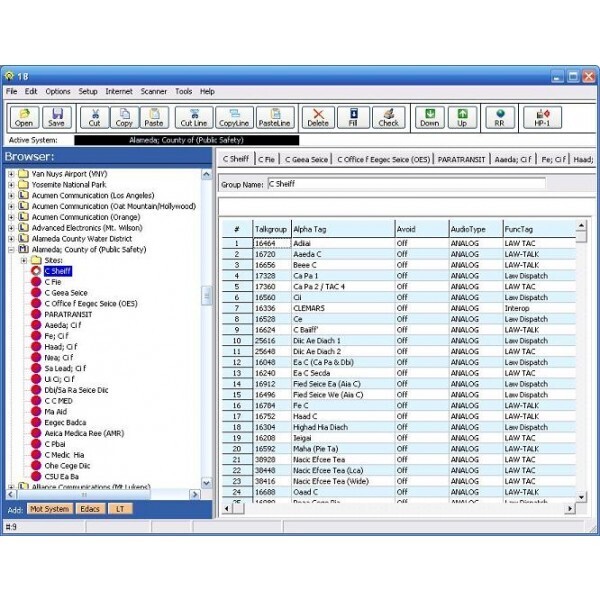Expand the Sites folder node
This screenshot has width=600, height=600.
pyautogui.click(x=24, y=260)
